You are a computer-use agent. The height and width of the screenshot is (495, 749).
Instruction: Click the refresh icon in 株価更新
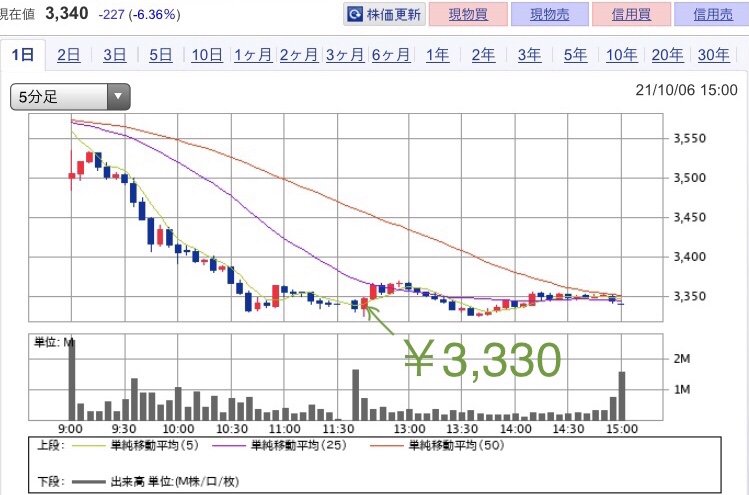355,14
